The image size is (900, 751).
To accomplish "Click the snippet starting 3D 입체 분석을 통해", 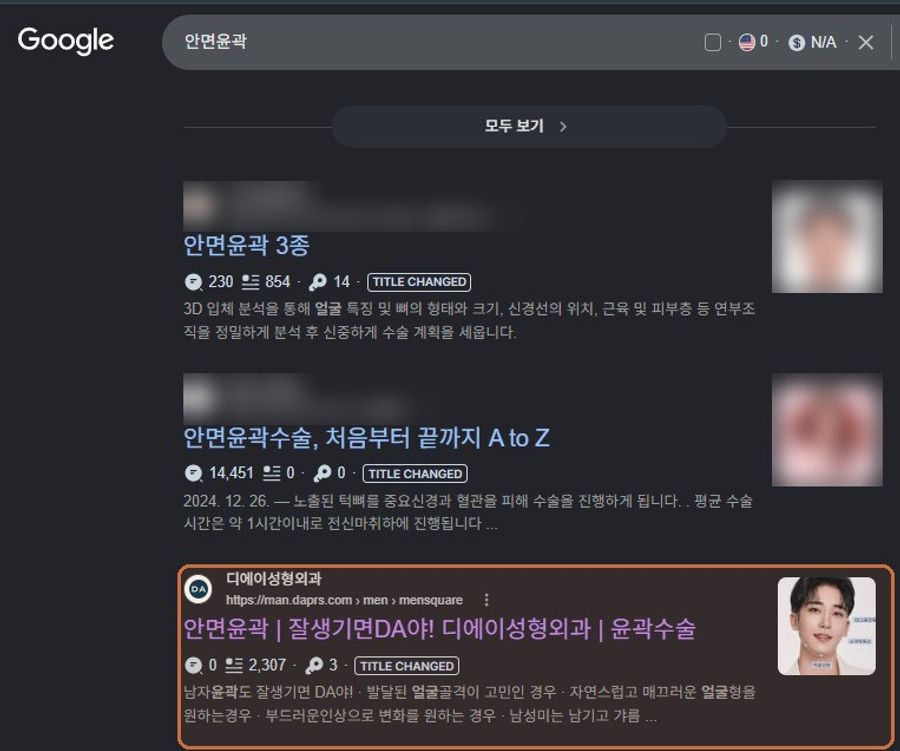I will [469, 320].
